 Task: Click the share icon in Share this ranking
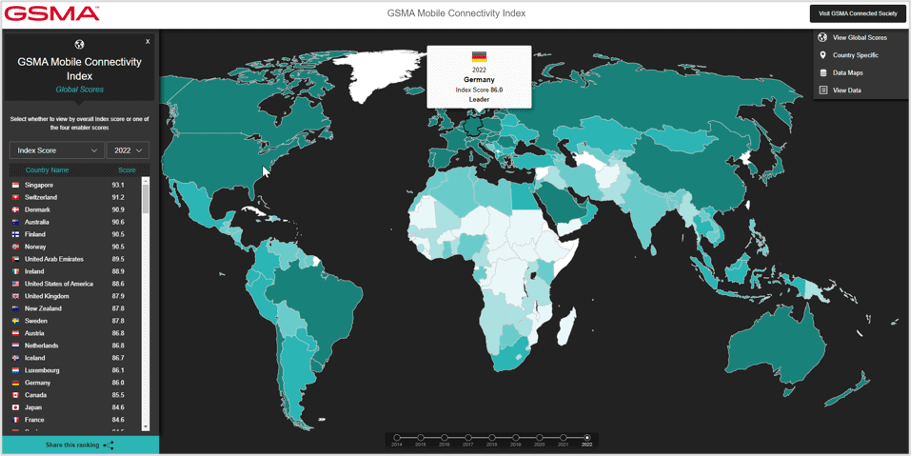tap(108, 445)
